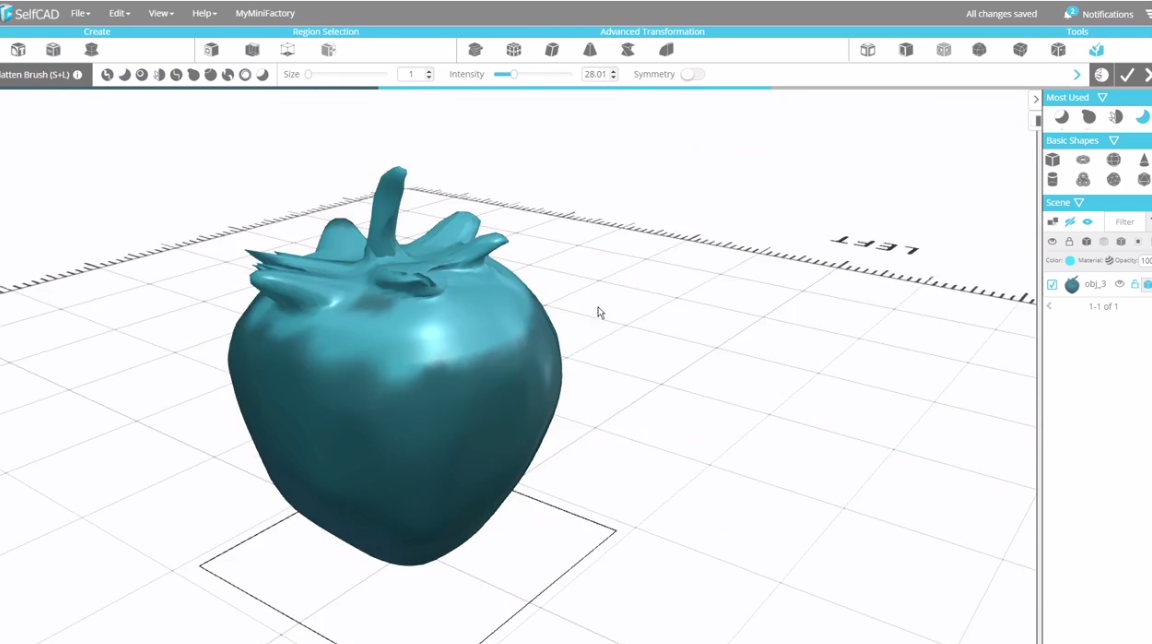Select the highlighted blue sculpting tool icon

pos(1096,50)
